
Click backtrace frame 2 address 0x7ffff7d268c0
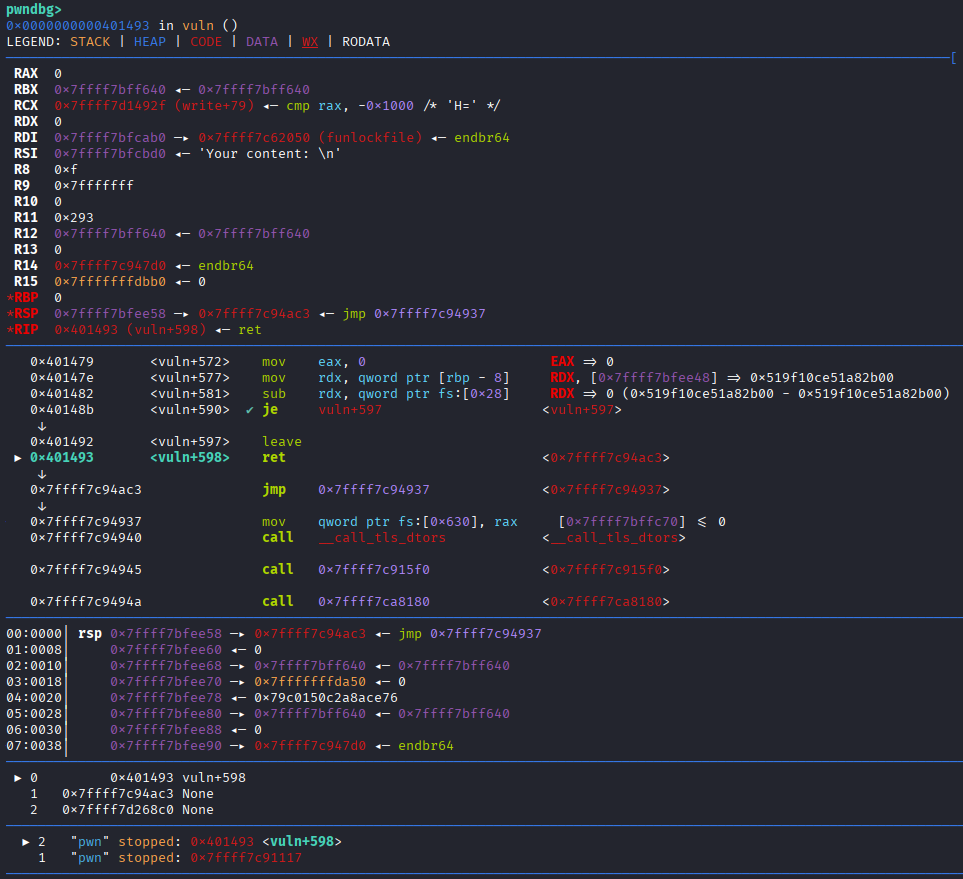(x=118, y=810)
